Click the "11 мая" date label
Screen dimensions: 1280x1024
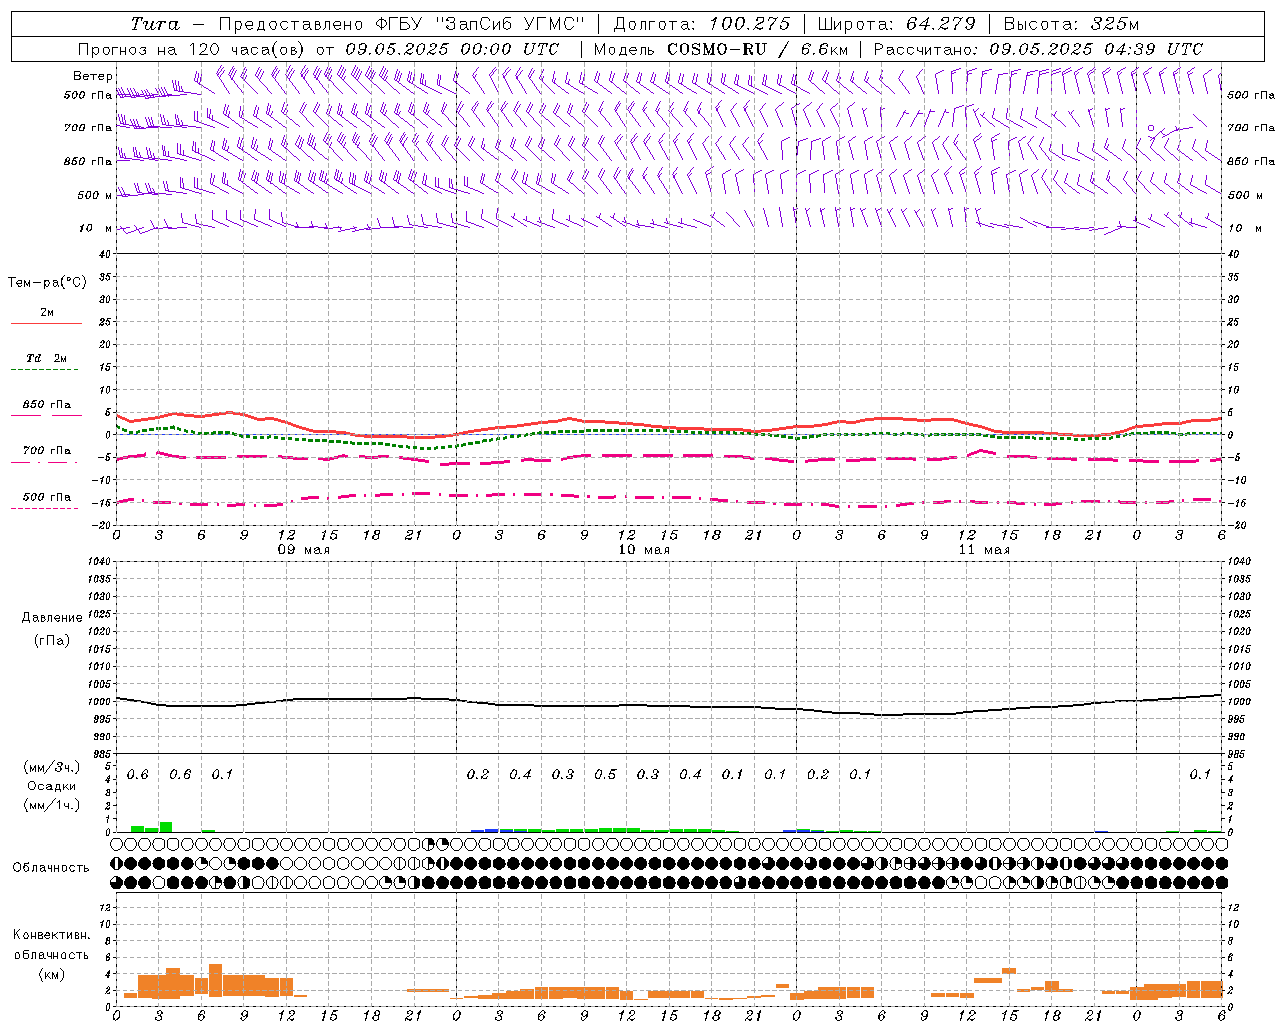click(x=984, y=549)
